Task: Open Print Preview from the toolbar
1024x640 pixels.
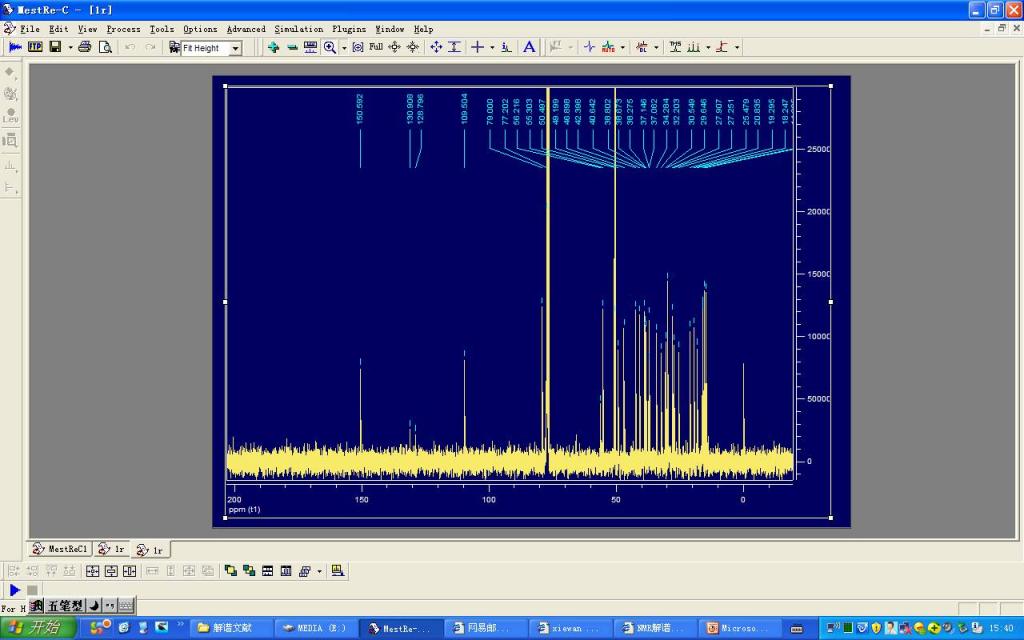Action: click(x=105, y=47)
